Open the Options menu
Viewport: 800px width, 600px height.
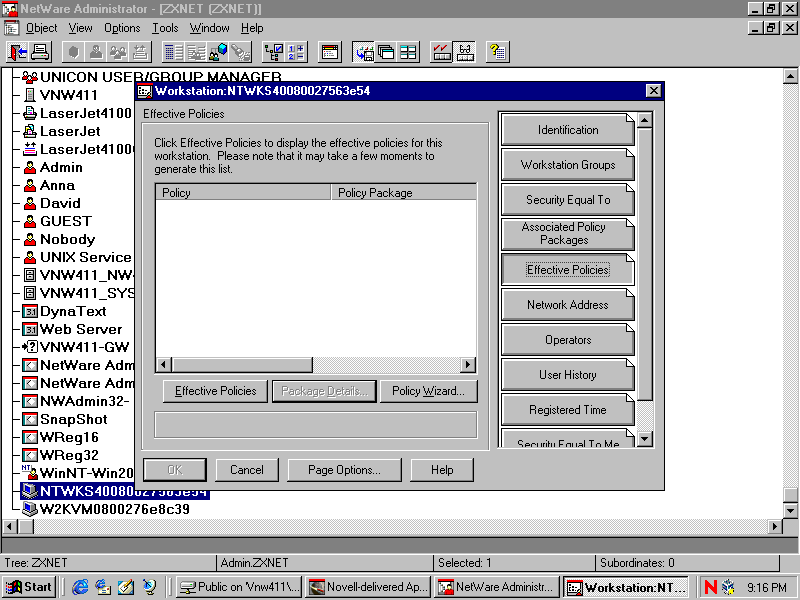pos(122,28)
